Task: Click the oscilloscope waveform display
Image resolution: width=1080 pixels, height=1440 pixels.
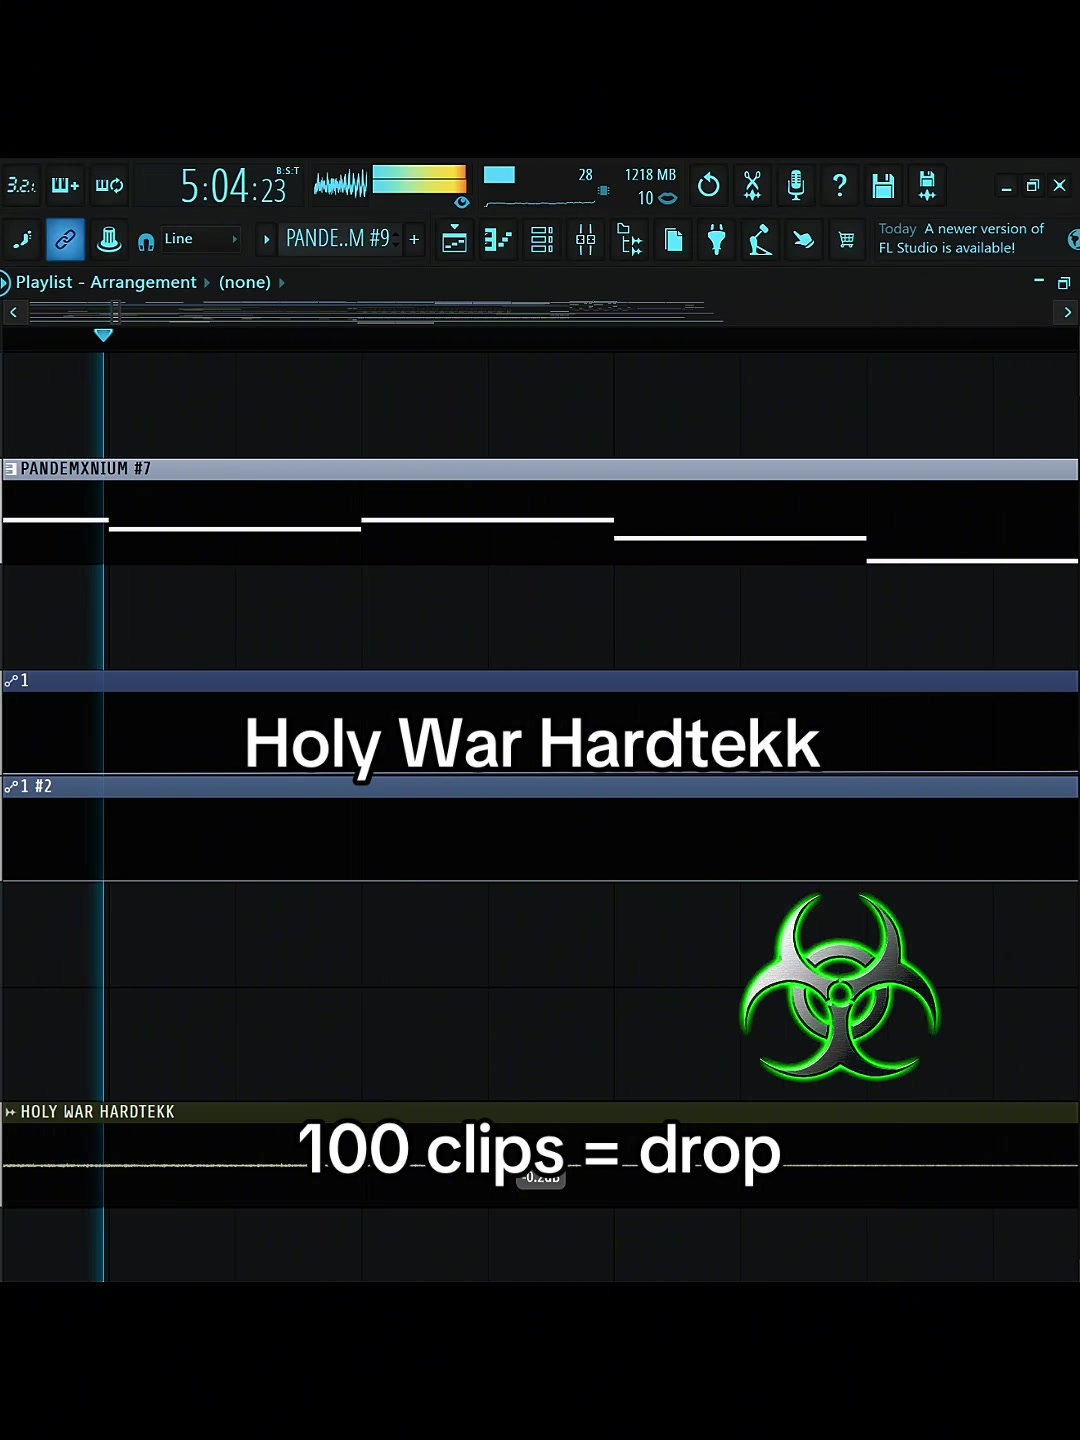Action: click(340, 184)
